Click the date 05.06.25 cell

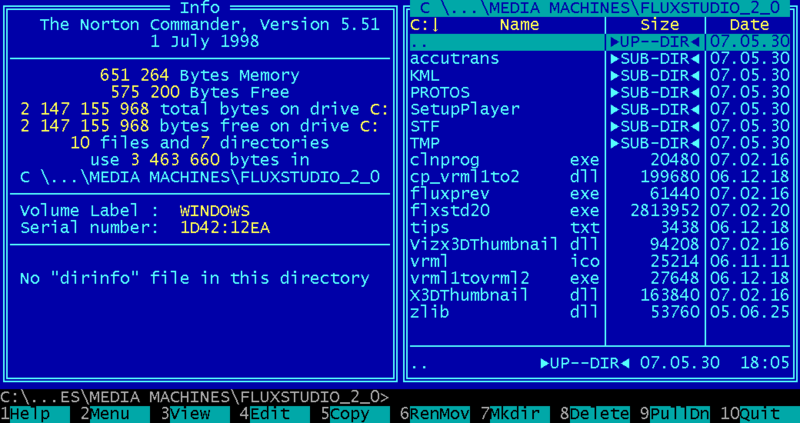pos(749,311)
